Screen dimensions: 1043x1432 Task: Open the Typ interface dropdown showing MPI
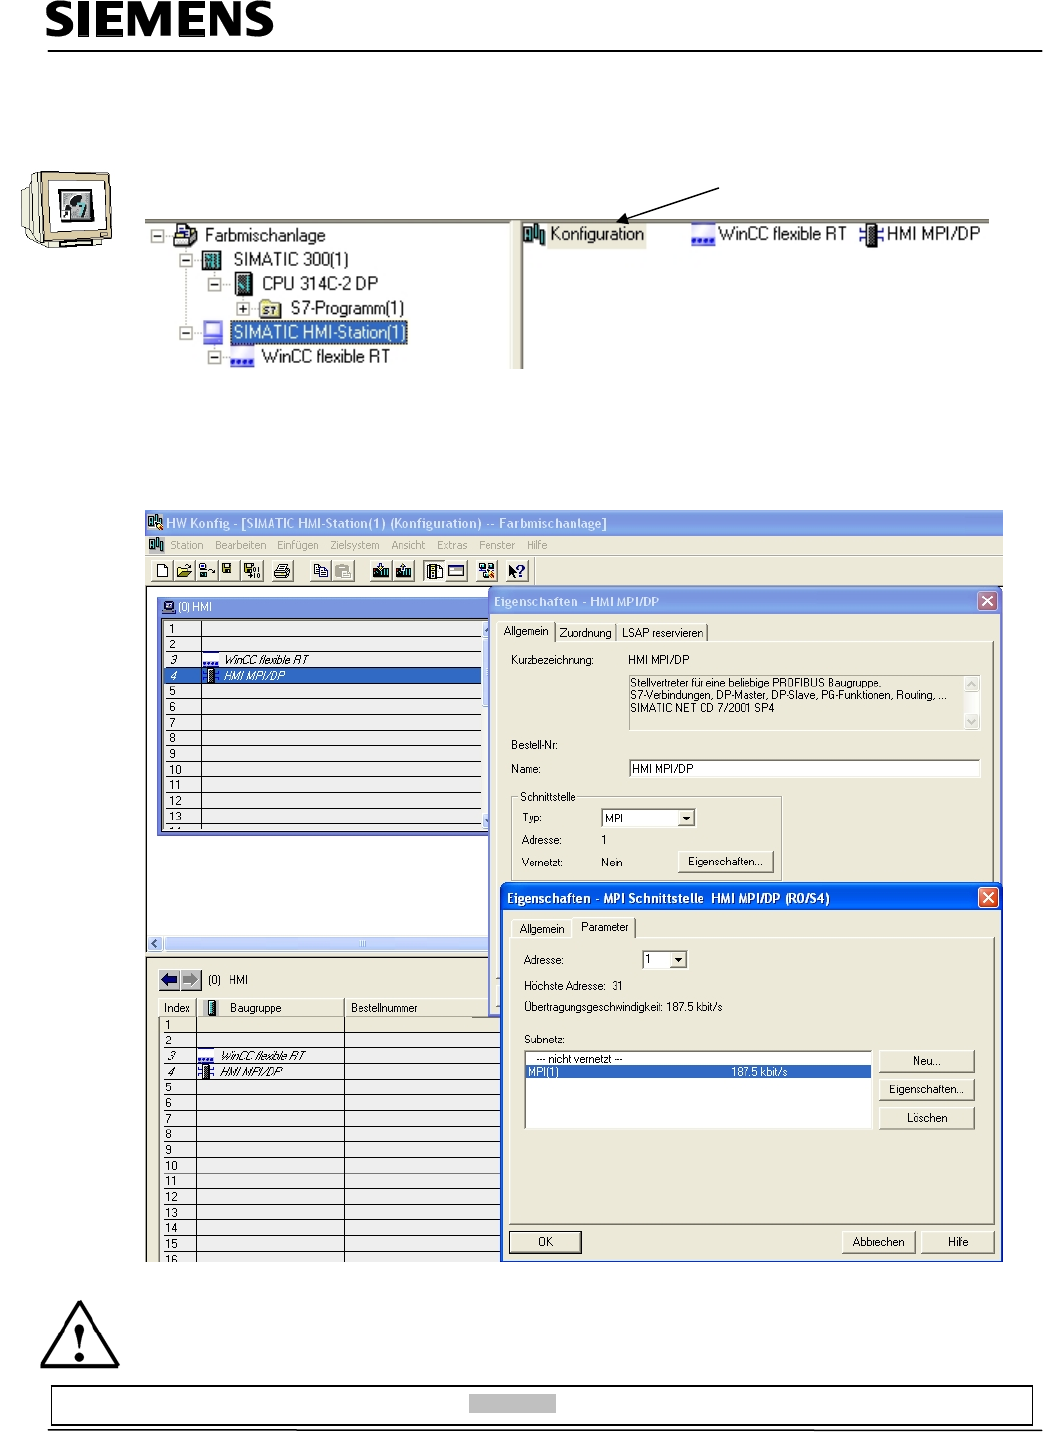click(686, 818)
